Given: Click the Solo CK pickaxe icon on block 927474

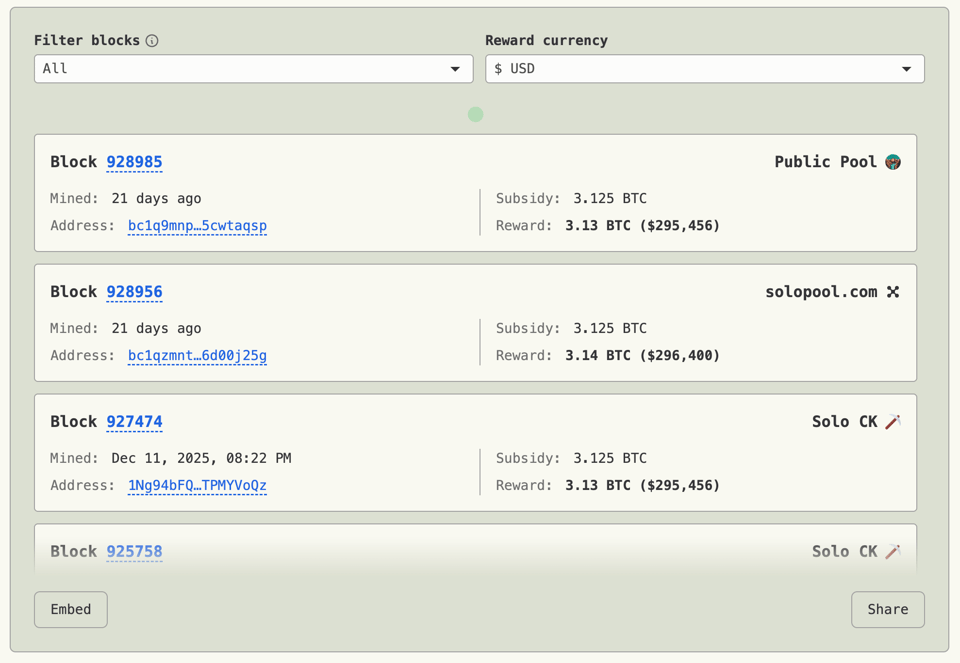Looking at the screenshot, I should [893, 421].
